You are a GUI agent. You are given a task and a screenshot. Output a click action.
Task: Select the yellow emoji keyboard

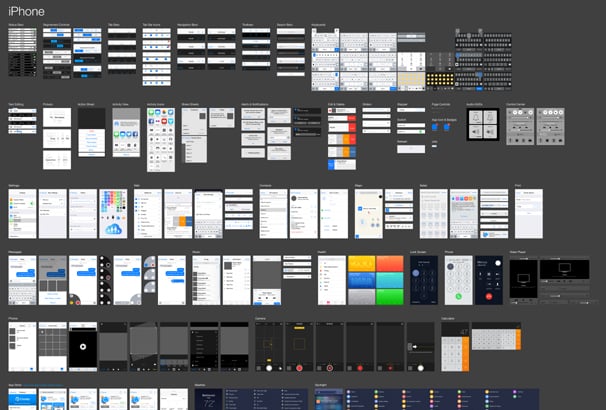[x=440, y=80]
